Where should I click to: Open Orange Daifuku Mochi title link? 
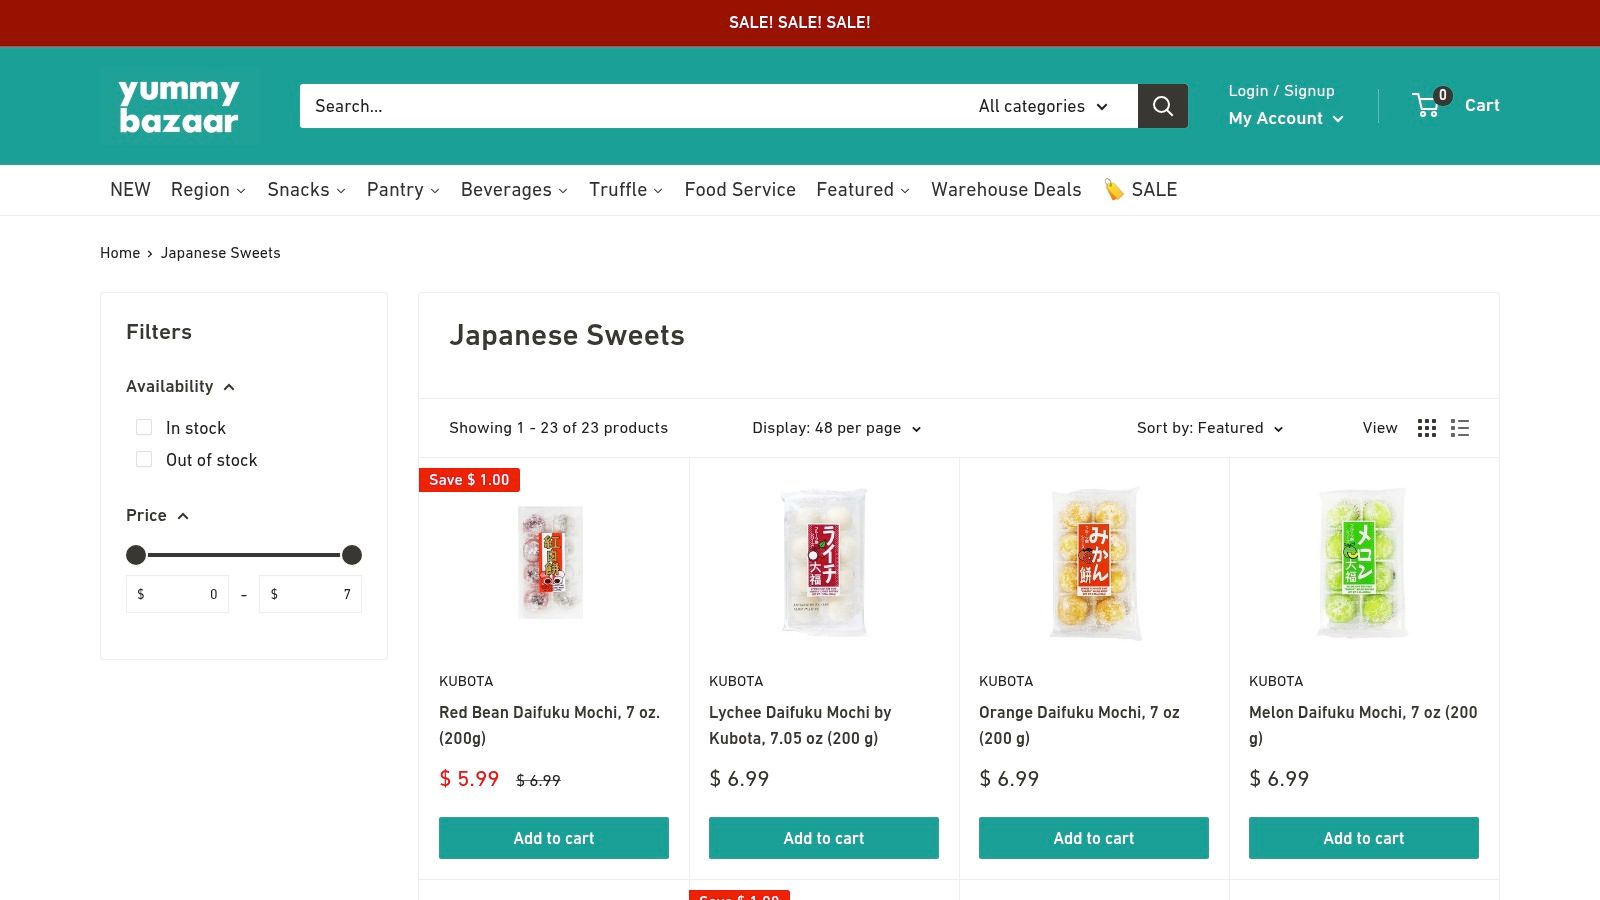[1079, 725]
